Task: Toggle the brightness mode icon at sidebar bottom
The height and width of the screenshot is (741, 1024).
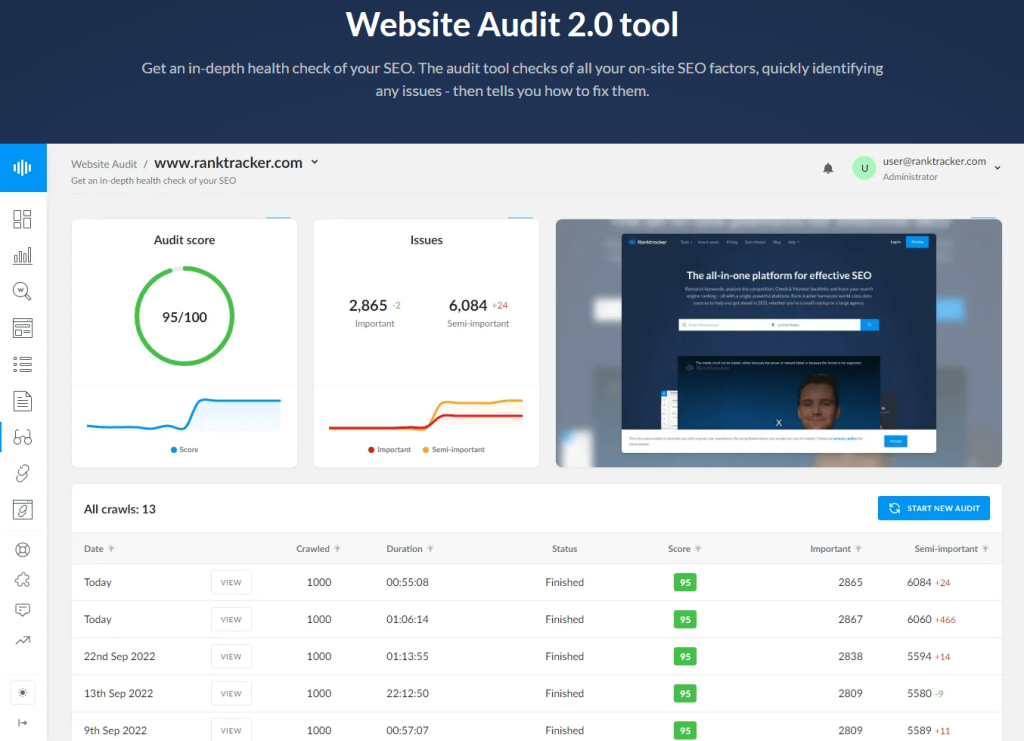Action: [x=23, y=692]
